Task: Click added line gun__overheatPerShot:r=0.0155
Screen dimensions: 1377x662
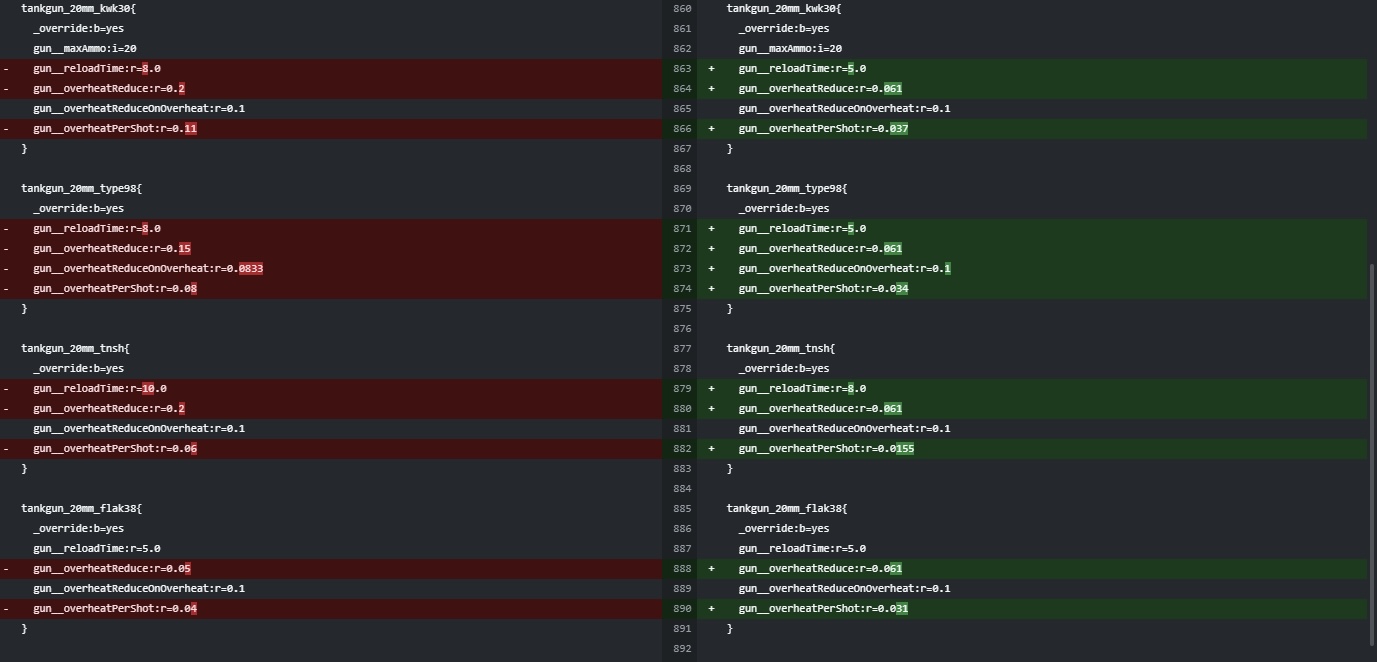Action: click(x=826, y=449)
